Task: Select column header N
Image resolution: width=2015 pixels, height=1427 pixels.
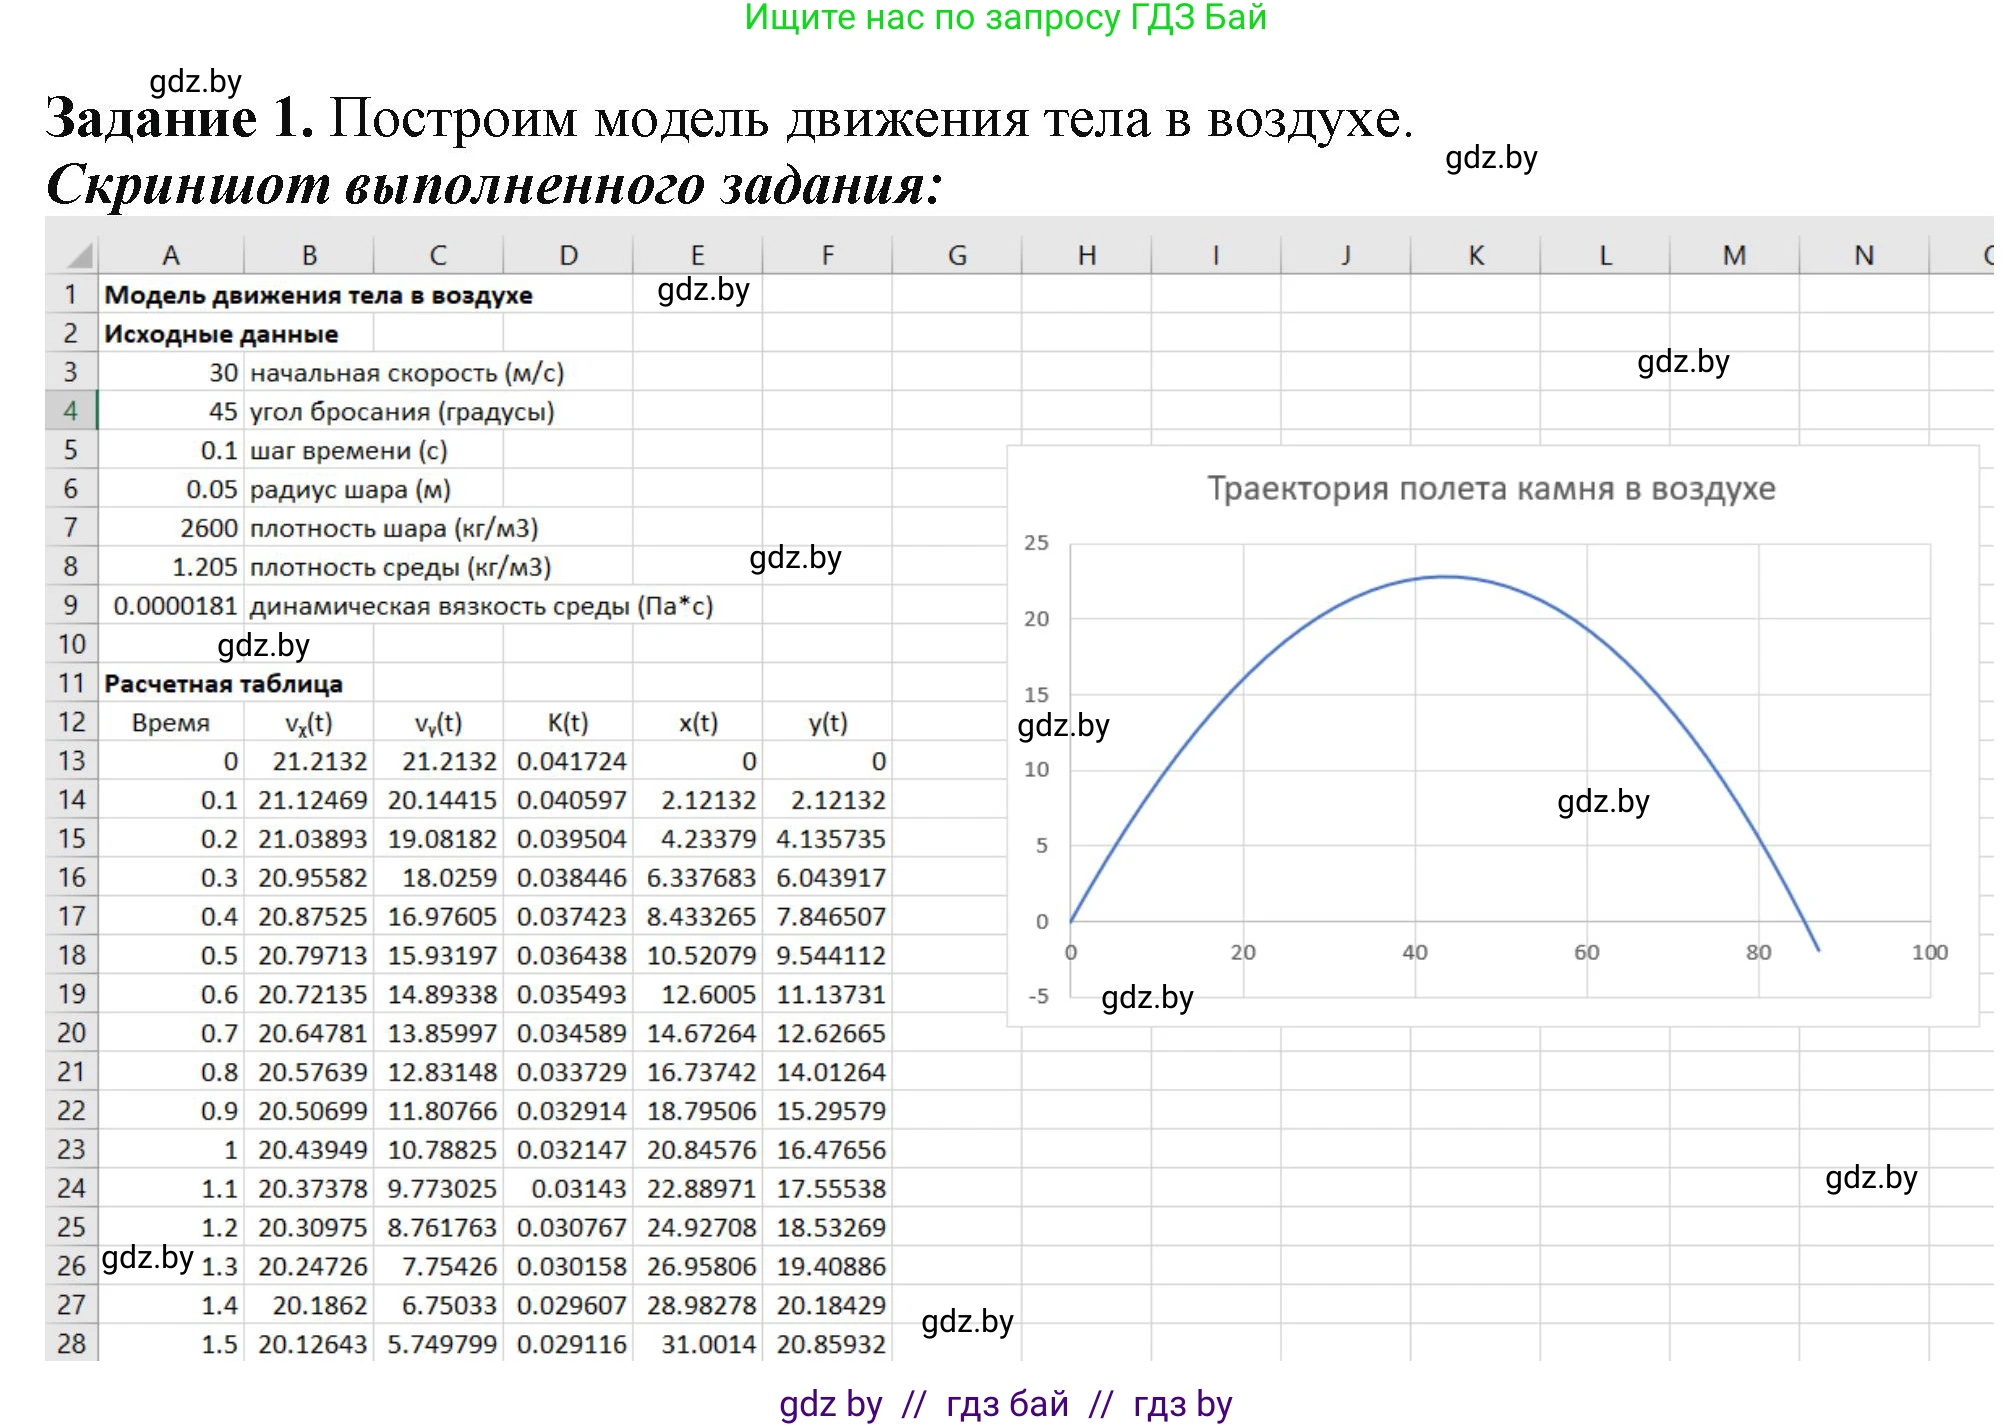Action: (1862, 255)
